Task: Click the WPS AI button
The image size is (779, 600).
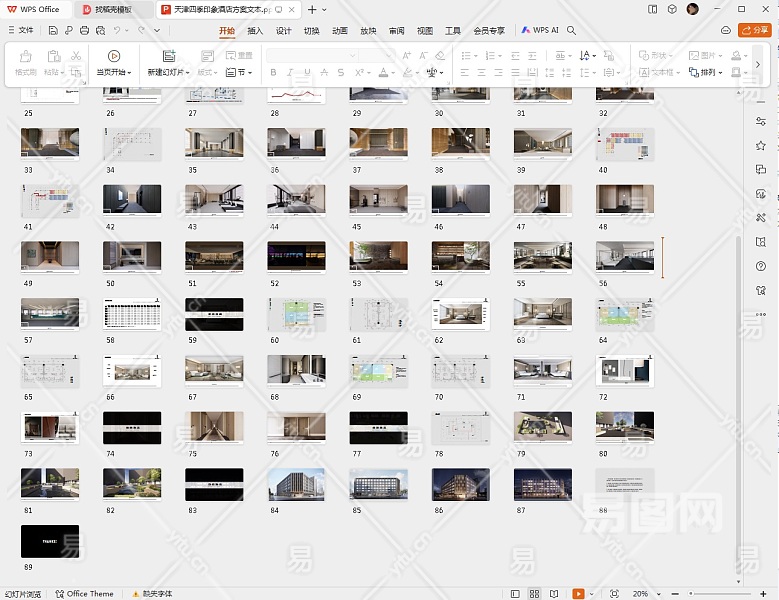Action: (x=540, y=31)
